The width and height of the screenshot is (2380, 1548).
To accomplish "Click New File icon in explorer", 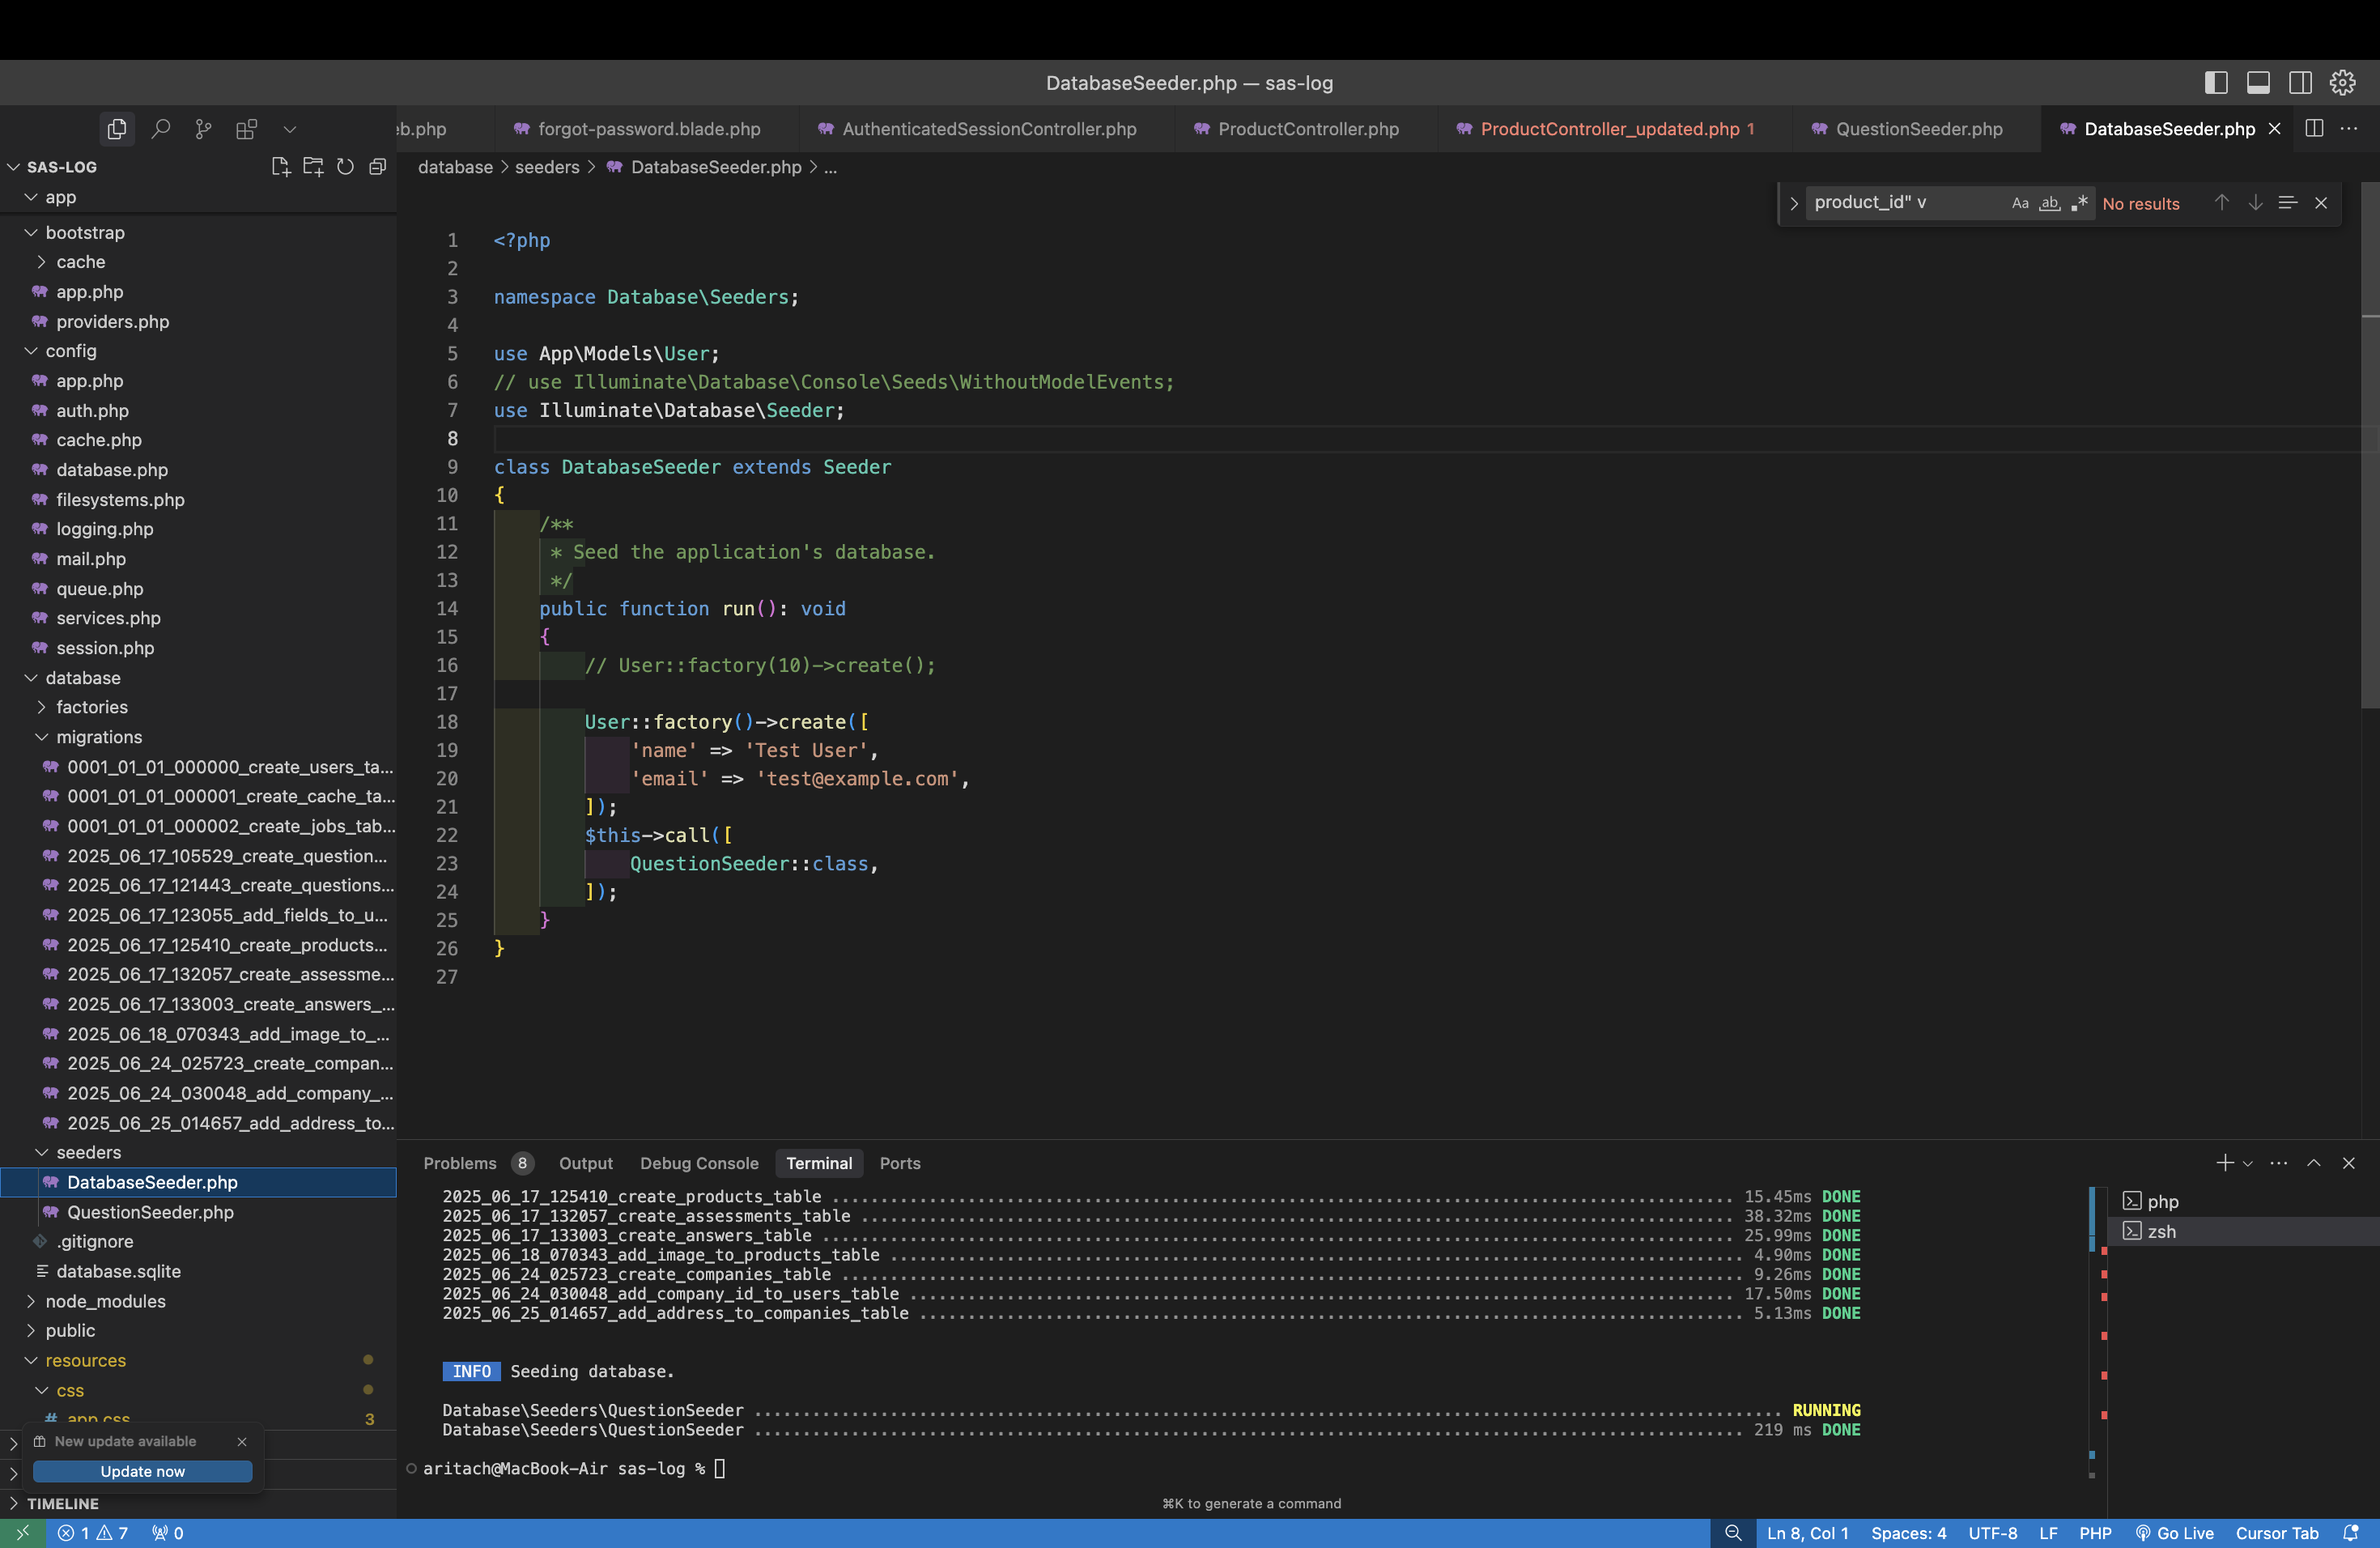I will [x=280, y=167].
